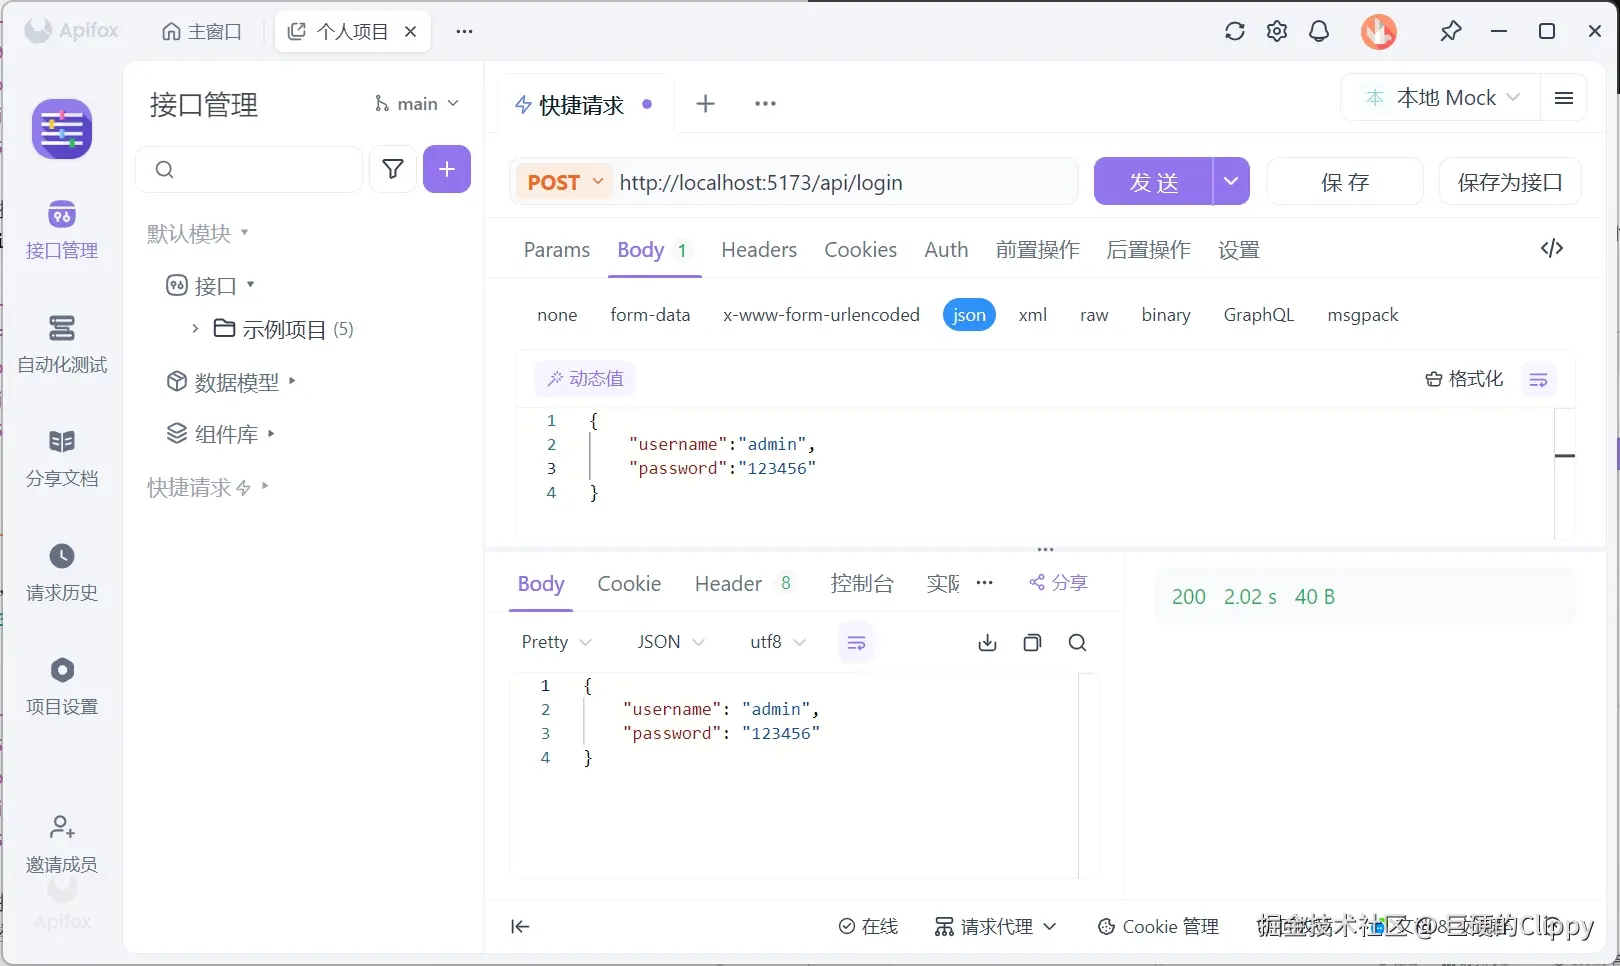Screen dimensions: 1620x966
Task: Open the filter icon in interface list
Action: tap(393, 169)
